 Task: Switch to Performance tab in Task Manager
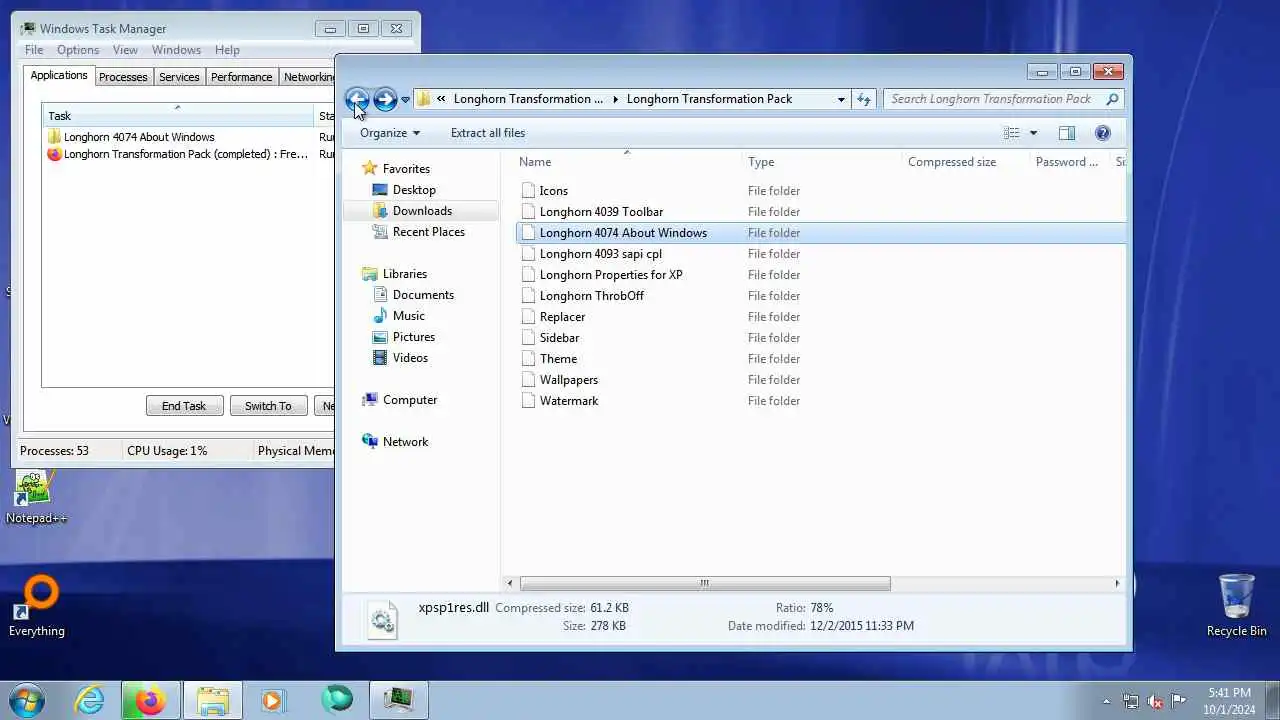pos(241,77)
